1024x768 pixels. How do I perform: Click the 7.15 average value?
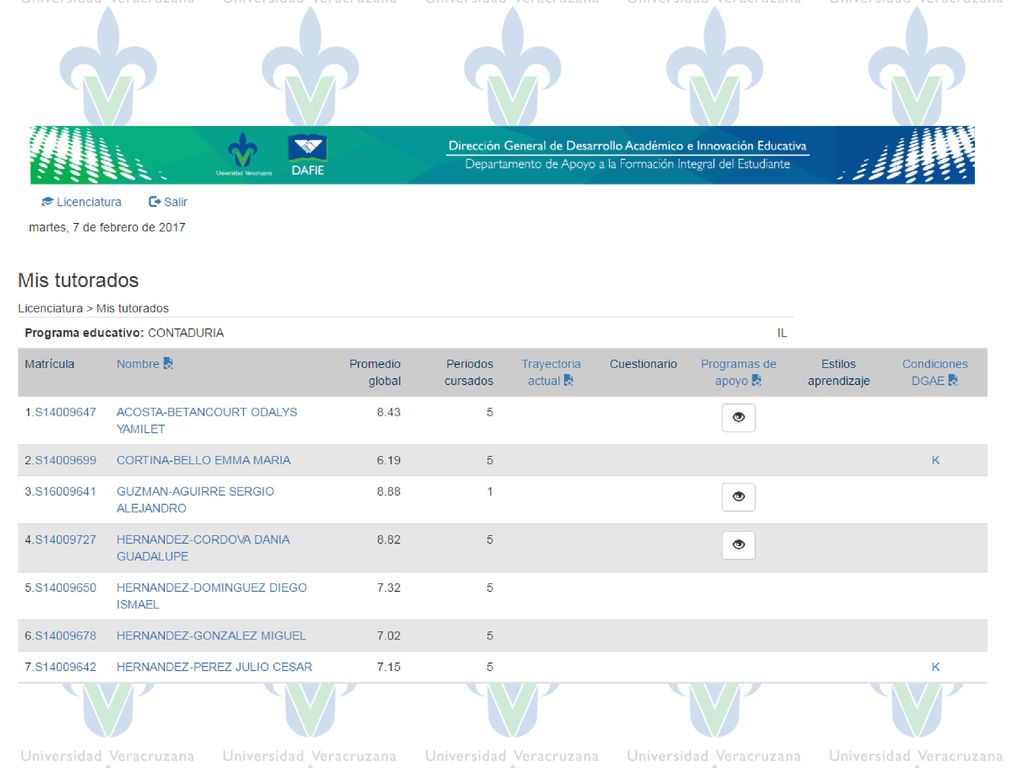[389, 667]
